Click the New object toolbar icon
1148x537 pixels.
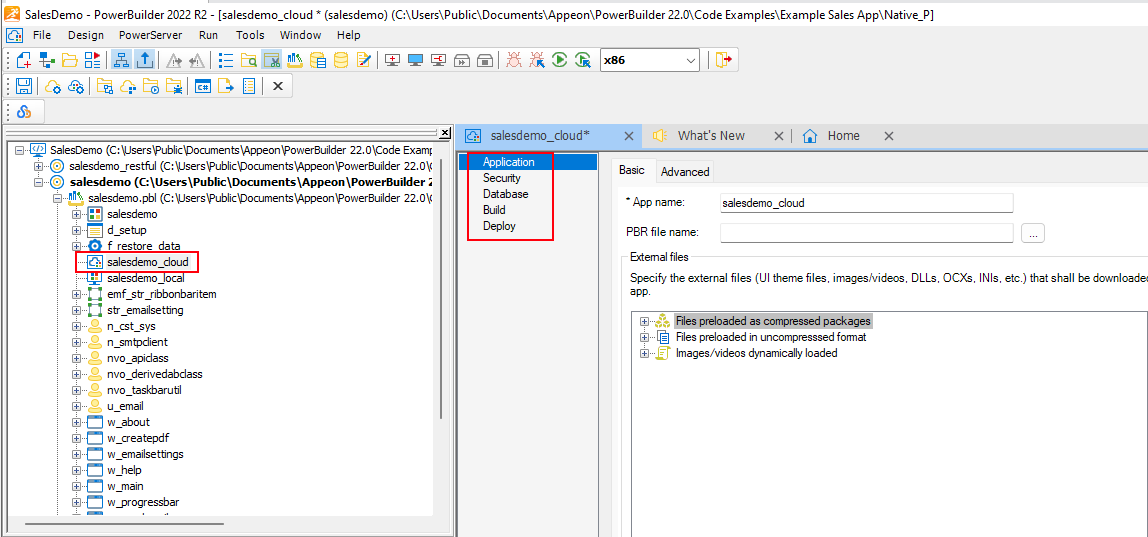(24, 60)
